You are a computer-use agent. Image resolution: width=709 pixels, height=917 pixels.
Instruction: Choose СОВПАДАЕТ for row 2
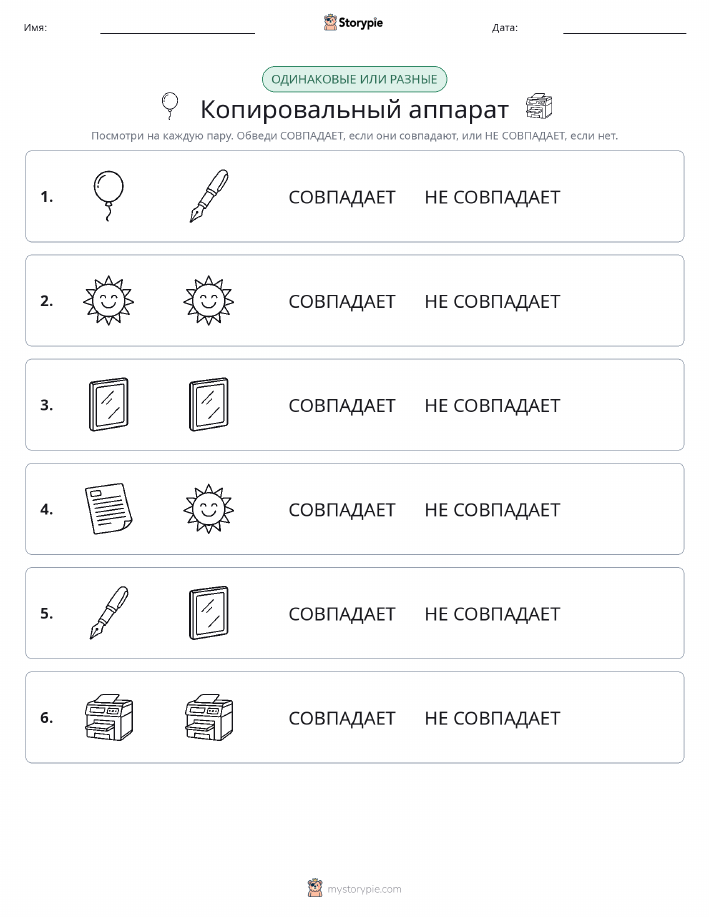(342, 301)
